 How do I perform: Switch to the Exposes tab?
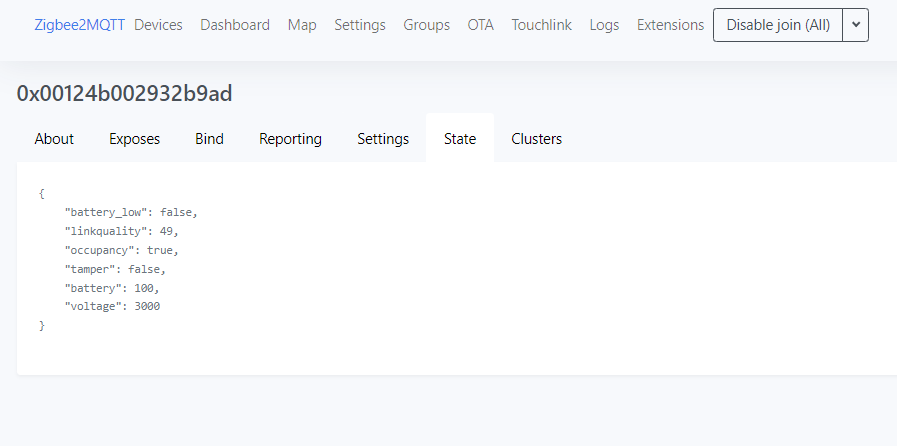[134, 139]
